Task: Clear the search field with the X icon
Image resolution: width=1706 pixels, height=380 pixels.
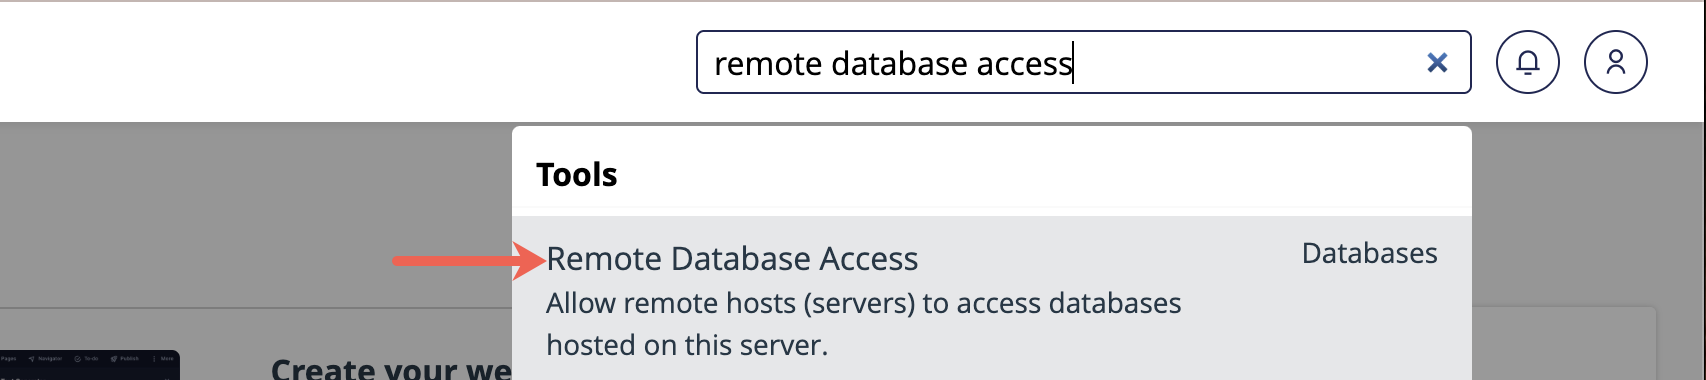Action: tap(1437, 63)
